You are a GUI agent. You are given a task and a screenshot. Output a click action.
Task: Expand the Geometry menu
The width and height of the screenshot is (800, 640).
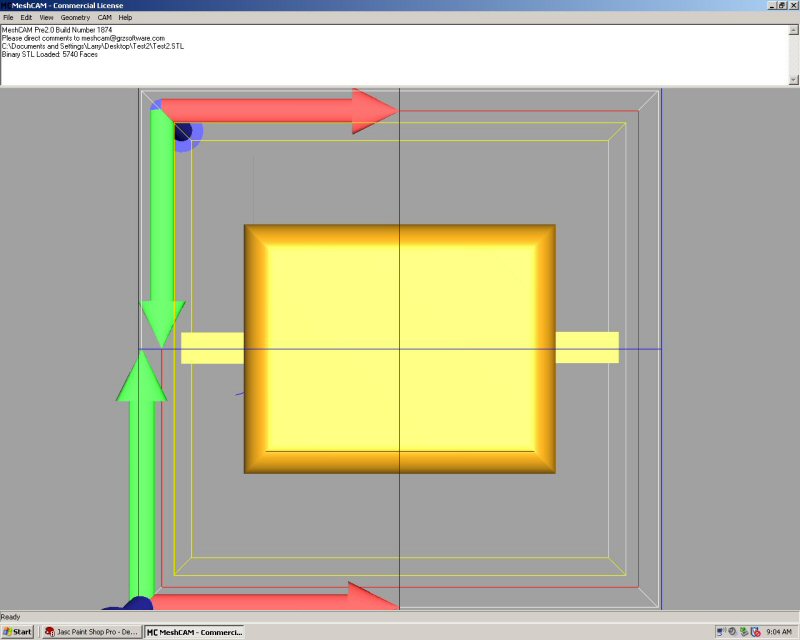pyautogui.click(x=75, y=18)
